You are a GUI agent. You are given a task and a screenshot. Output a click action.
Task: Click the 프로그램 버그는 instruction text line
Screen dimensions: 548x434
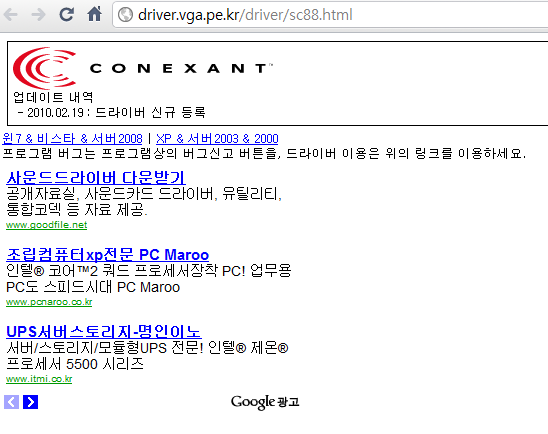click(264, 153)
